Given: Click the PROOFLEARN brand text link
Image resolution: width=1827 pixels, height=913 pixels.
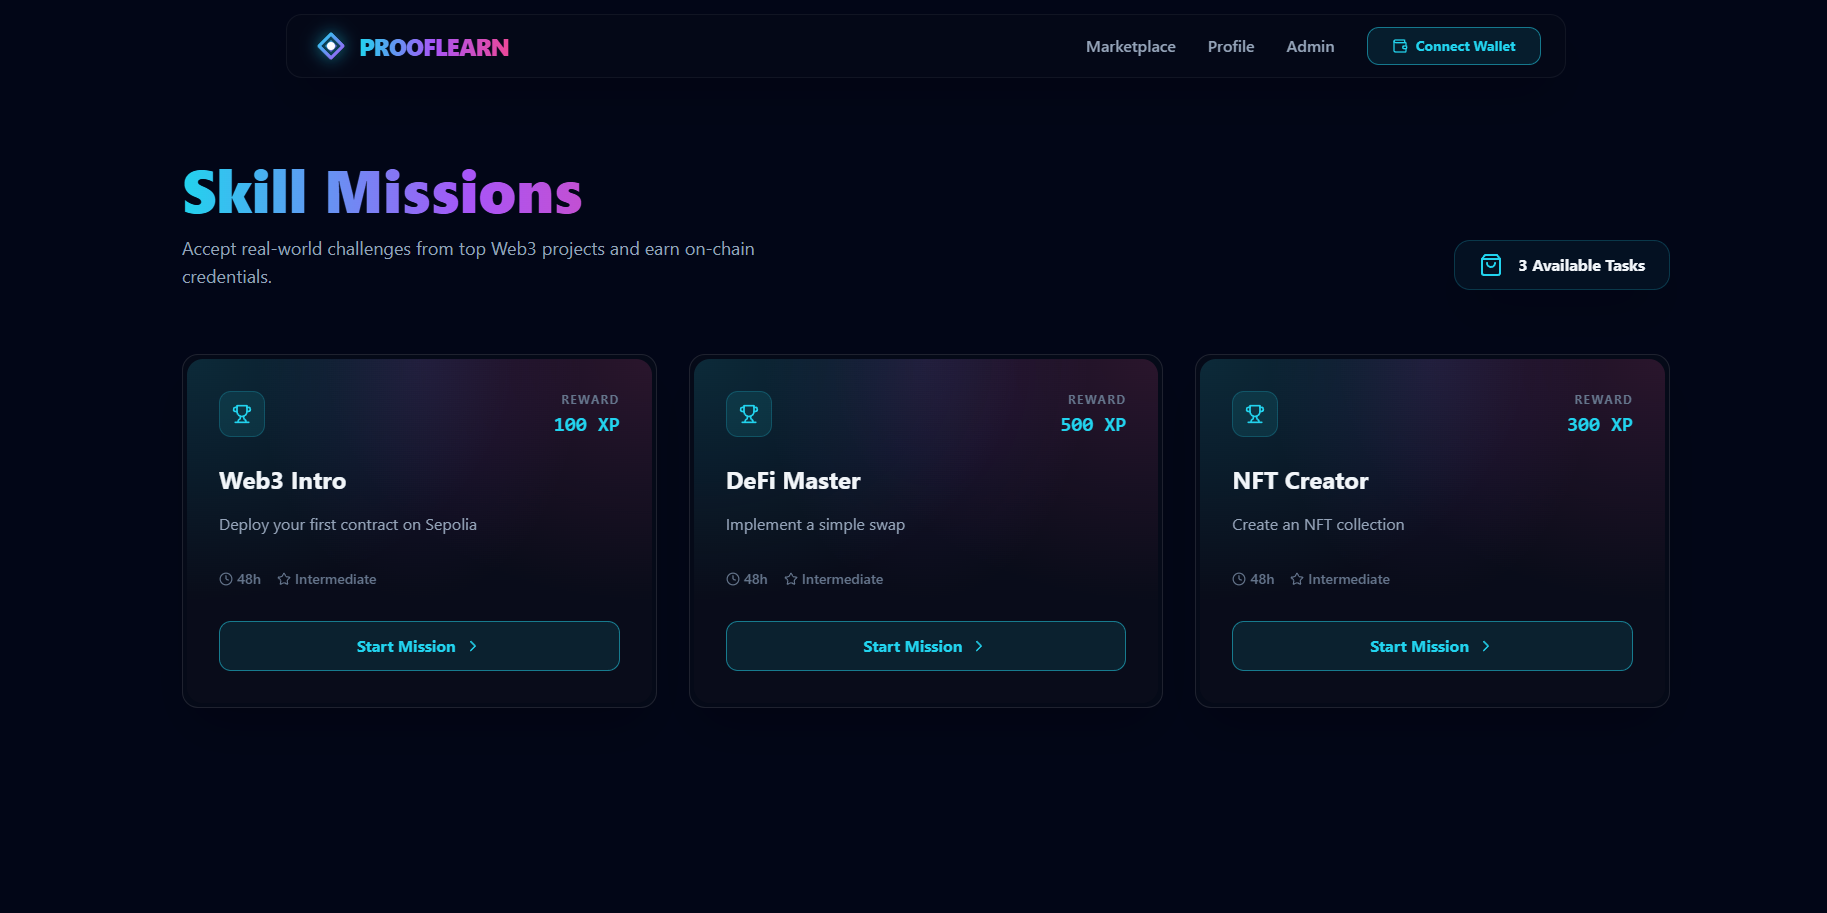Looking at the screenshot, I should coord(434,47).
